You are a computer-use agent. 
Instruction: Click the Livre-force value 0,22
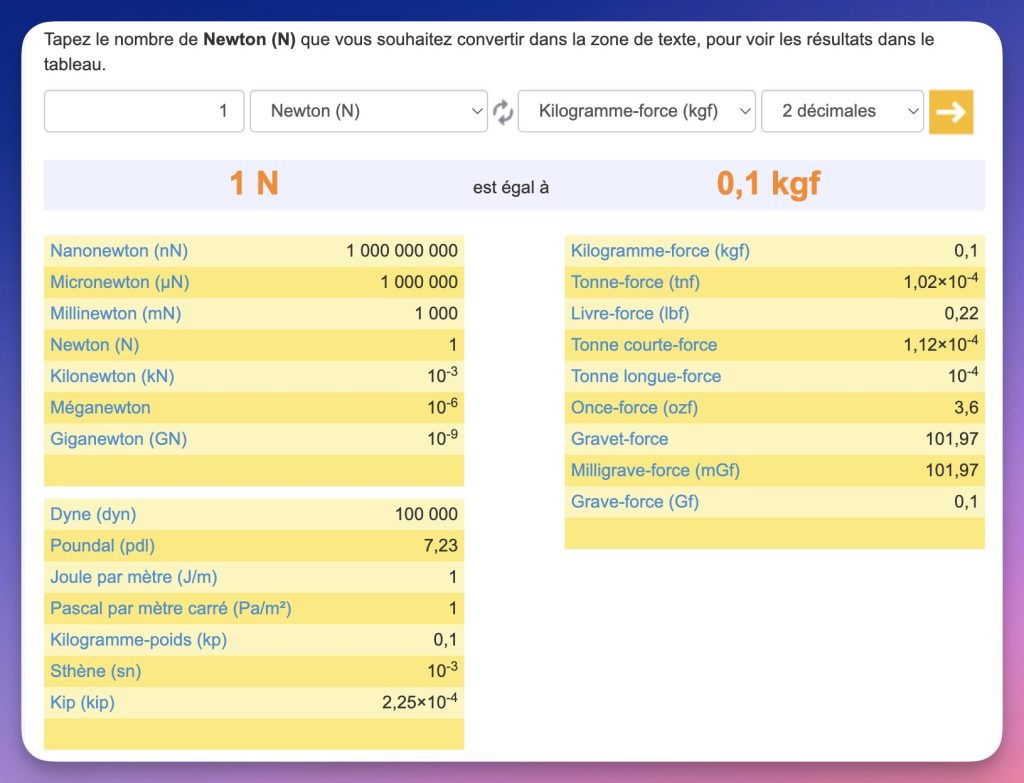(961, 313)
